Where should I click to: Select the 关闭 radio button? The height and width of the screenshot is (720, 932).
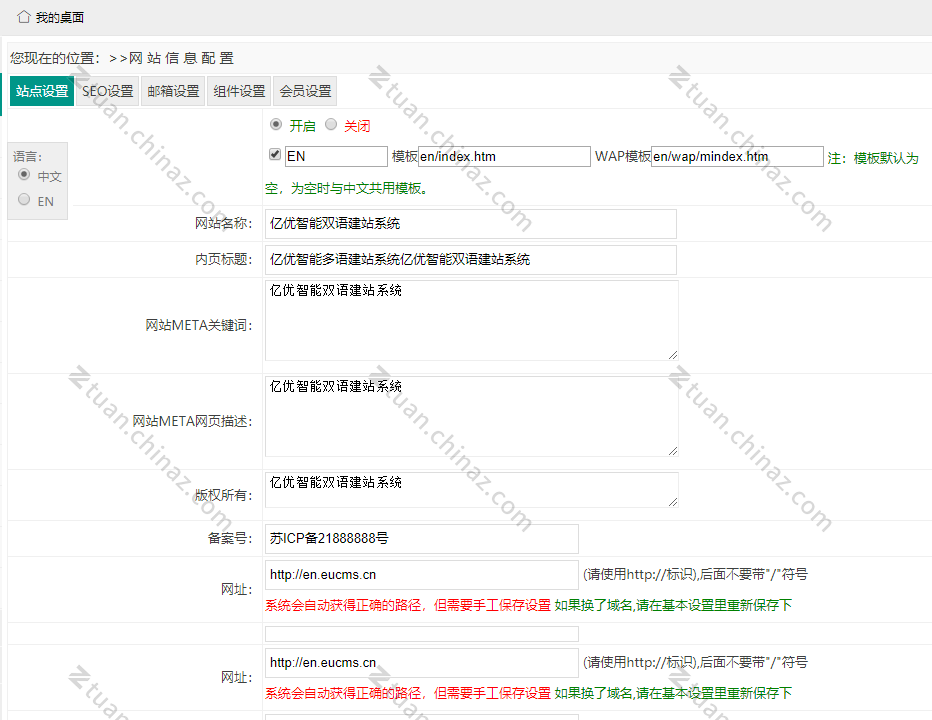pyautogui.click(x=331, y=124)
